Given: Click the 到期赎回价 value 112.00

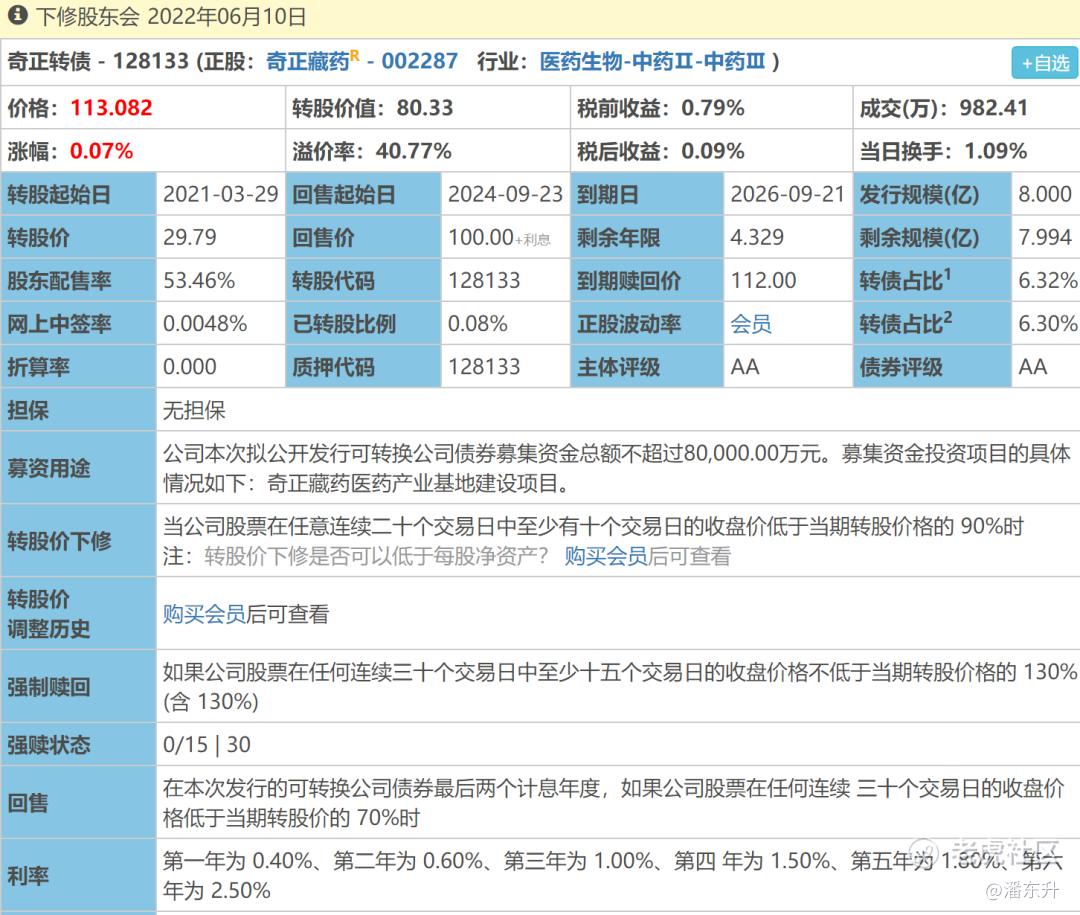Looking at the screenshot, I should [763, 280].
